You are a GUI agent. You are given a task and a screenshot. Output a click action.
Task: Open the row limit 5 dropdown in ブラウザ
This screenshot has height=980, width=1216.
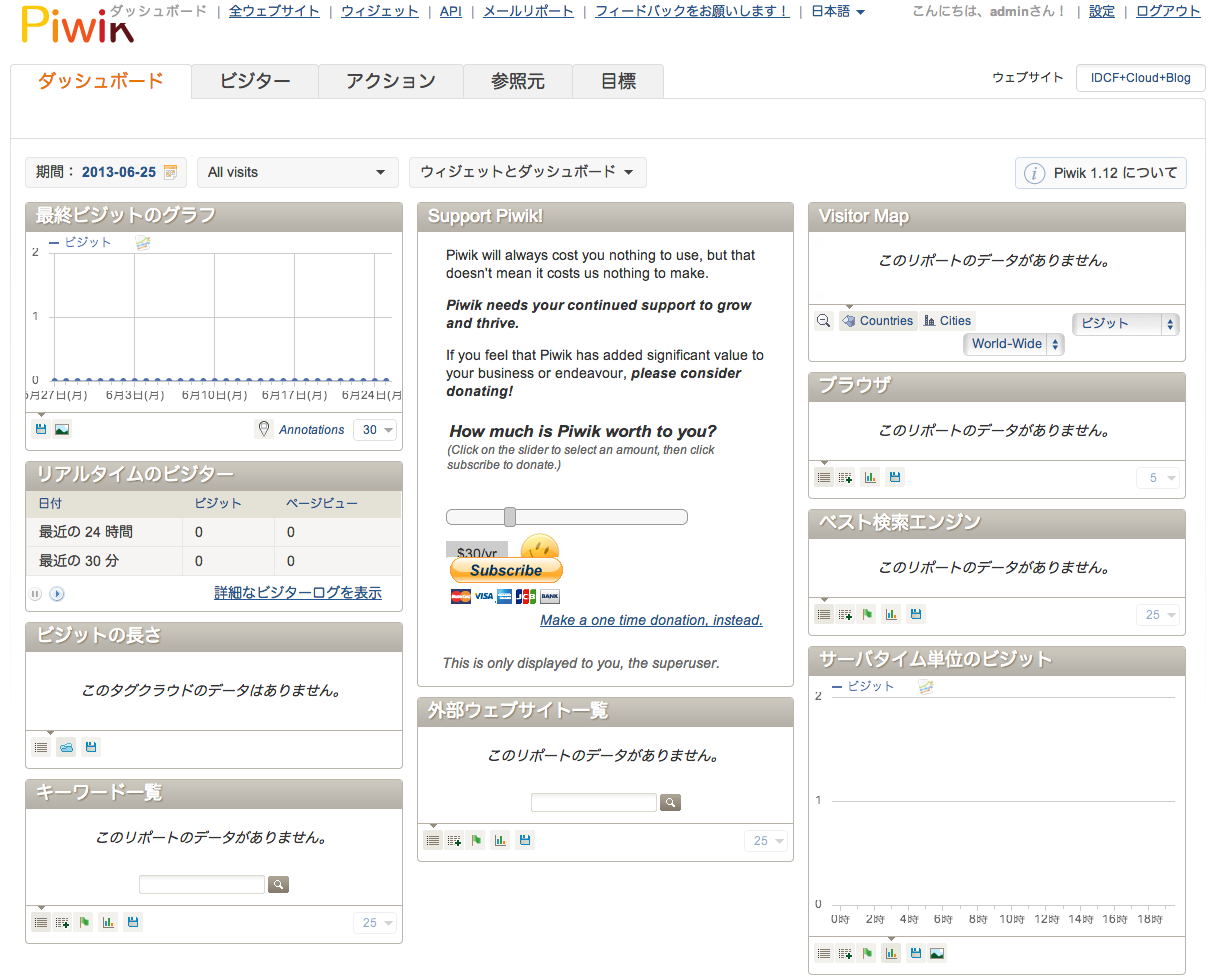[1159, 478]
